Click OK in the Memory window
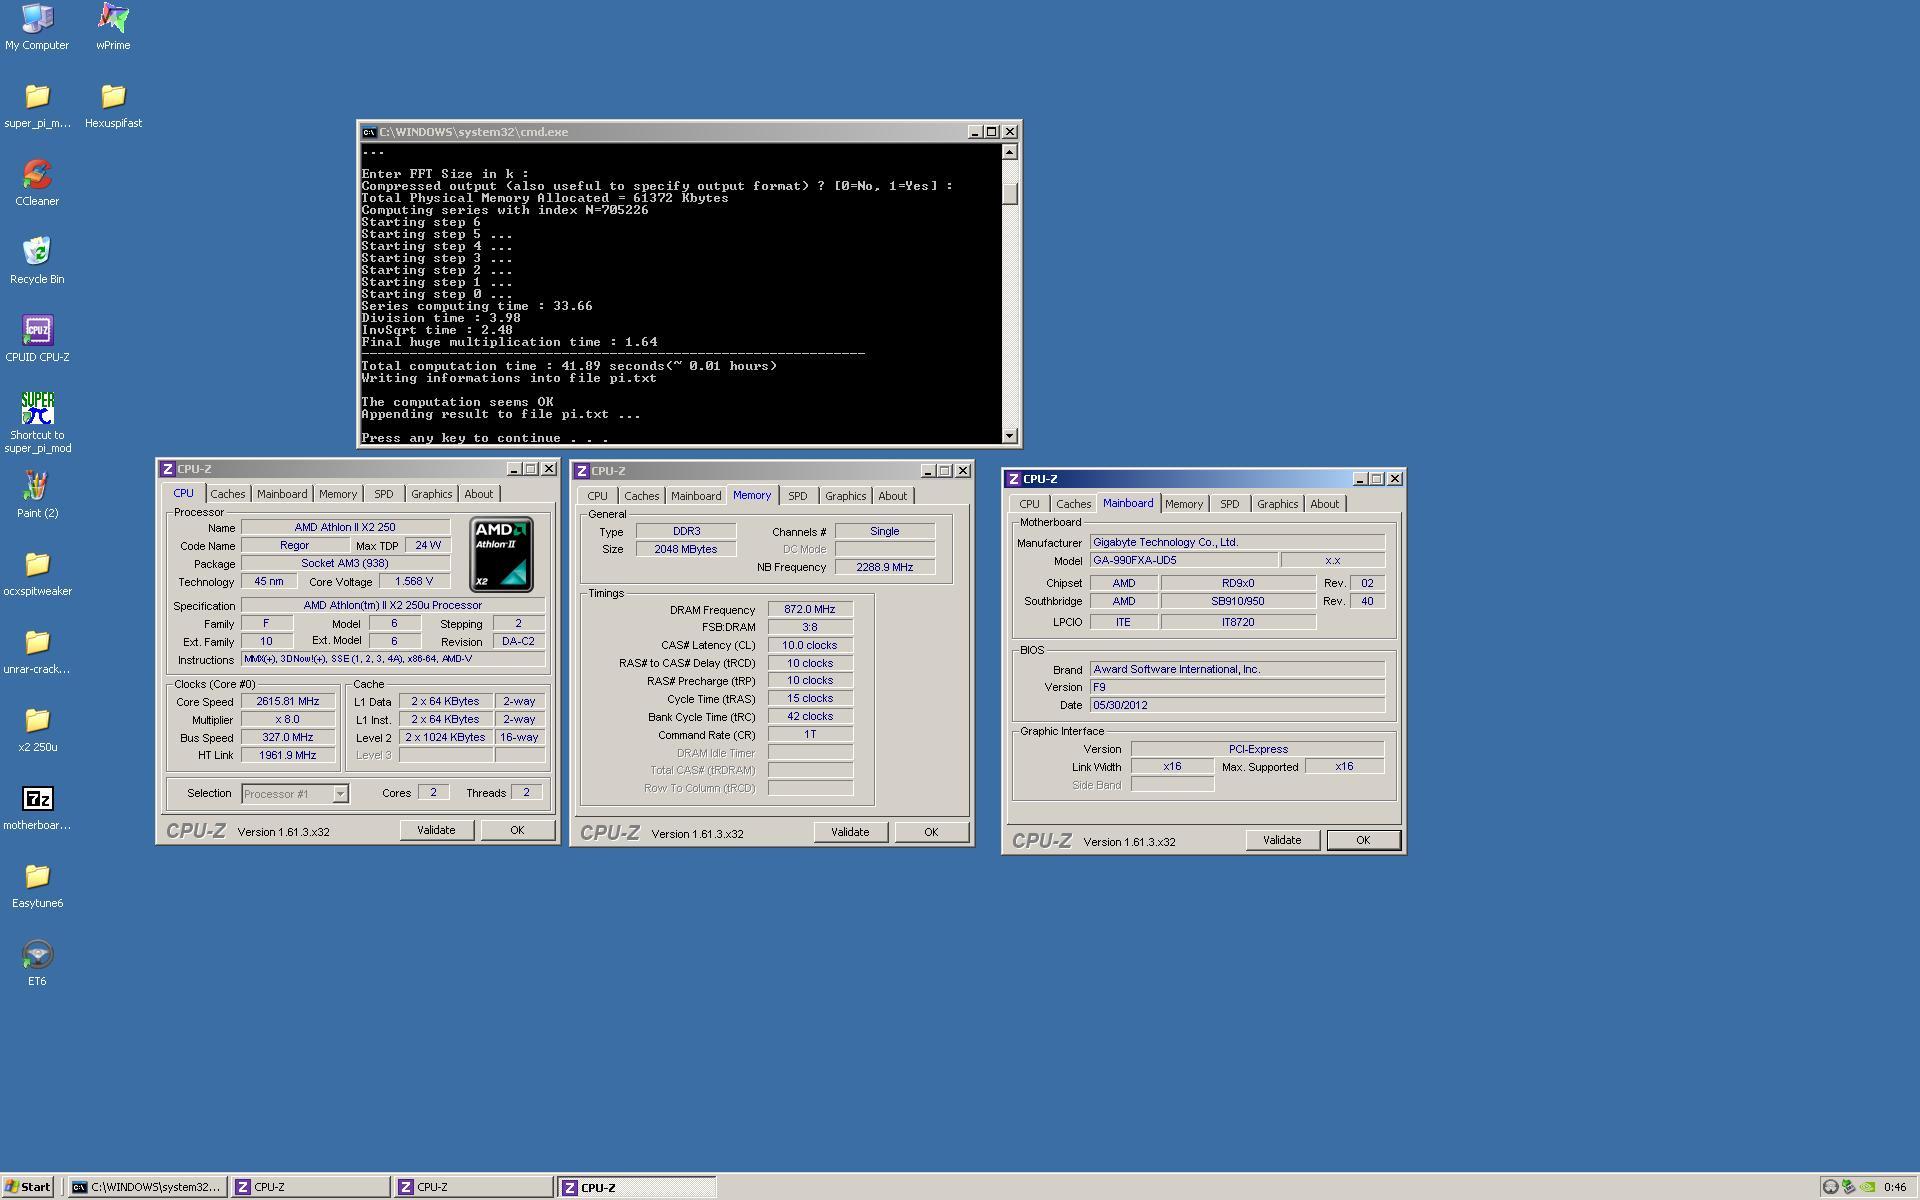The height and width of the screenshot is (1200, 1920). pos(931,832)
